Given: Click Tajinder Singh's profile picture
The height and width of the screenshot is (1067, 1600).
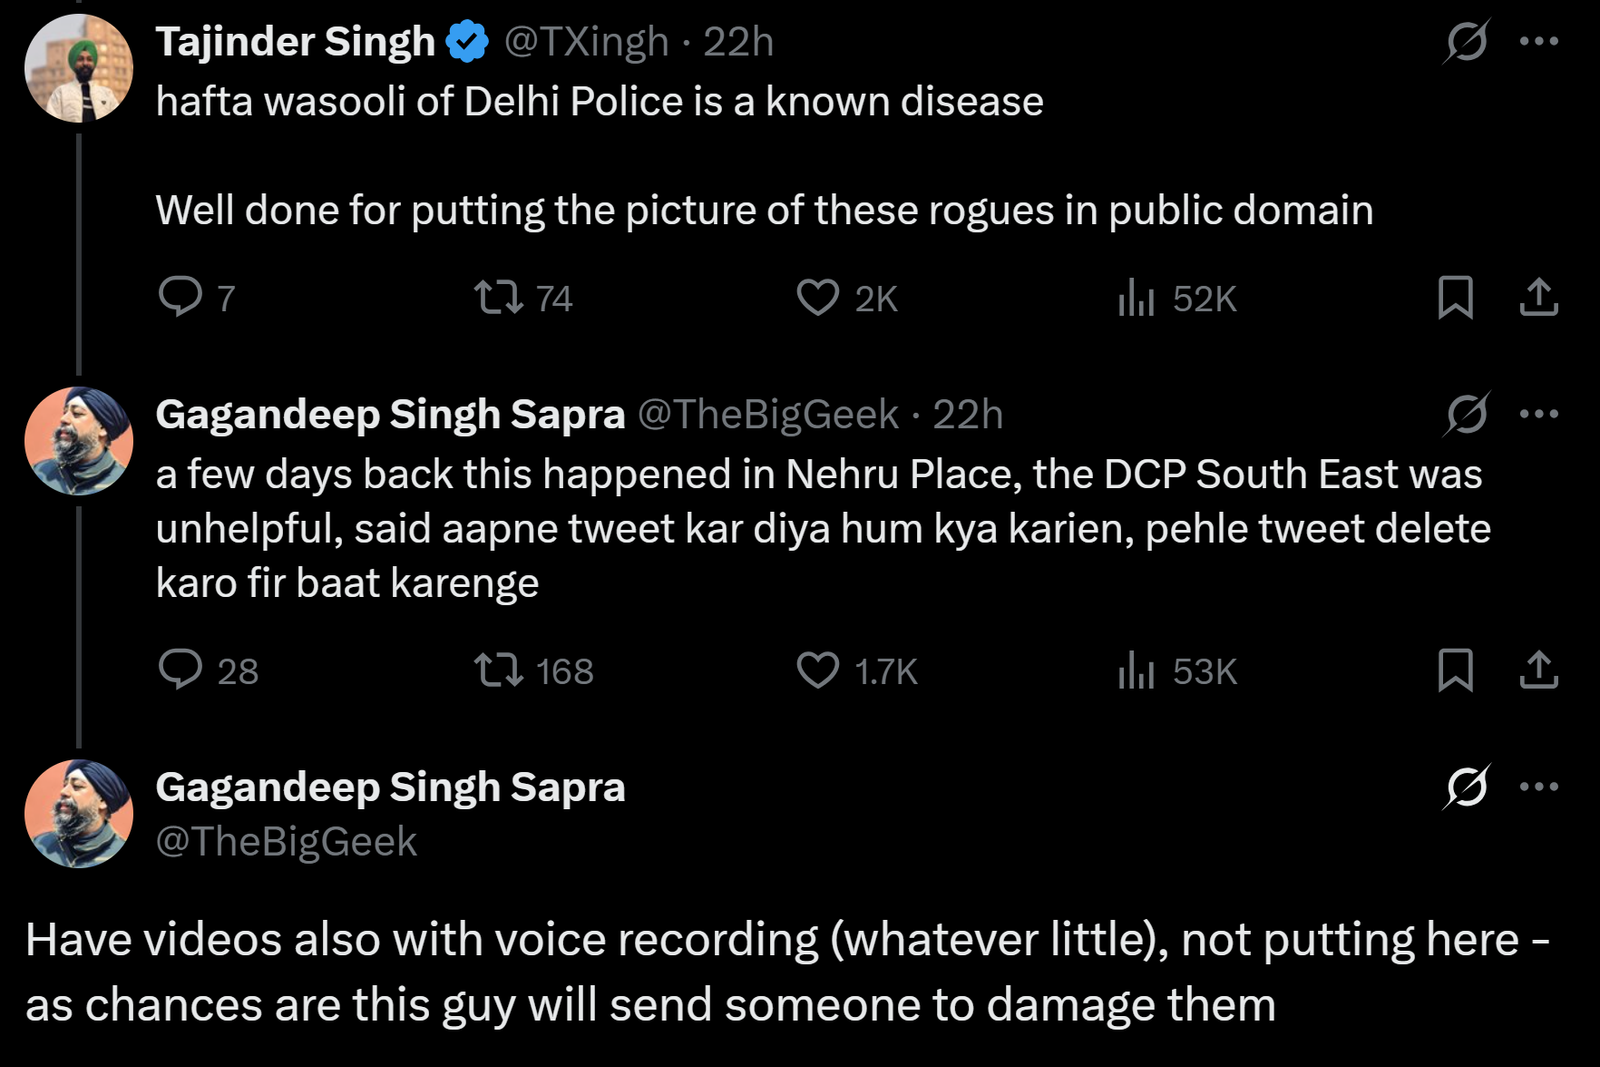Looking at the screenshot, I should (78, 68).
